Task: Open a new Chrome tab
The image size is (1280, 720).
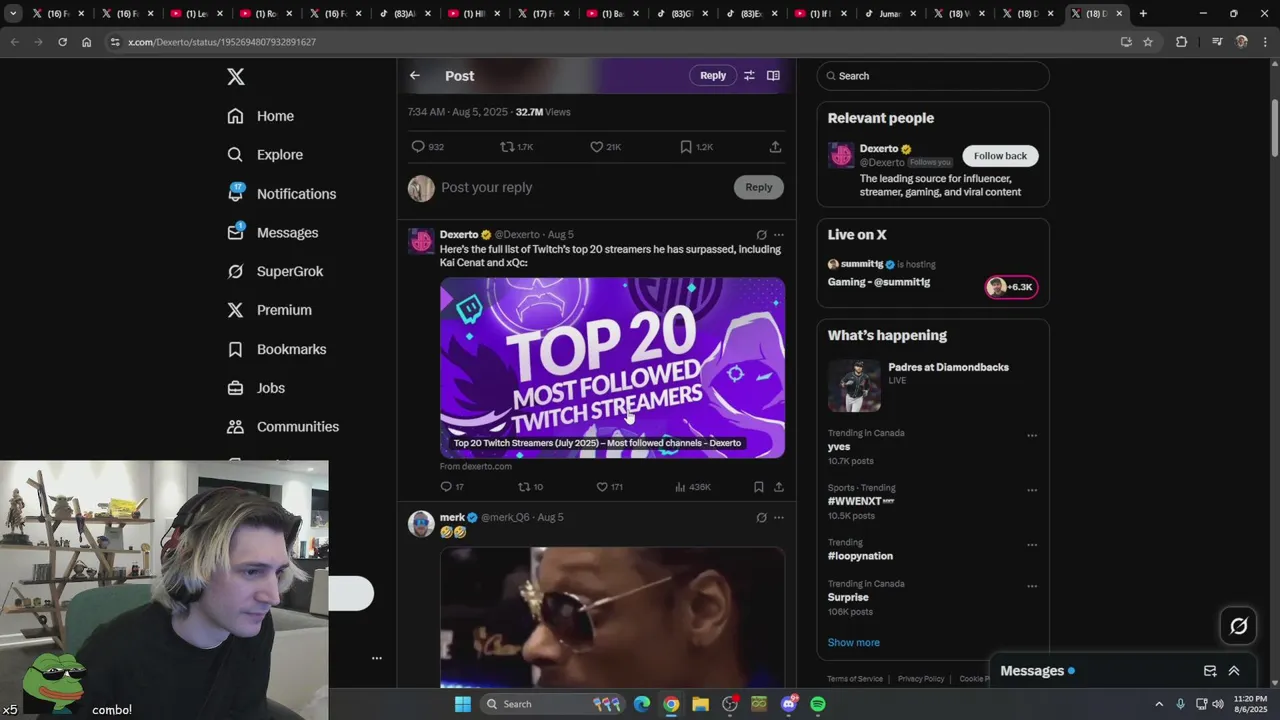Action: pyautogui.click(x=1143, y=14)
